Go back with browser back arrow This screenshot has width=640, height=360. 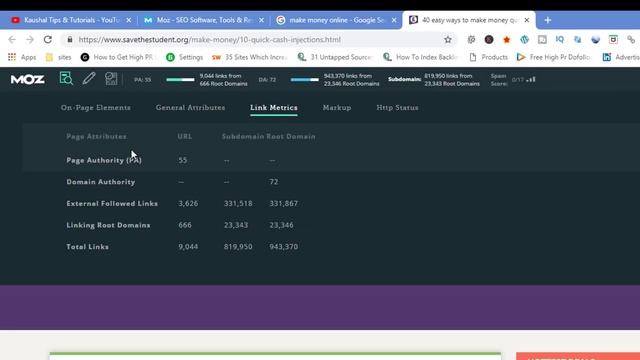12,40
